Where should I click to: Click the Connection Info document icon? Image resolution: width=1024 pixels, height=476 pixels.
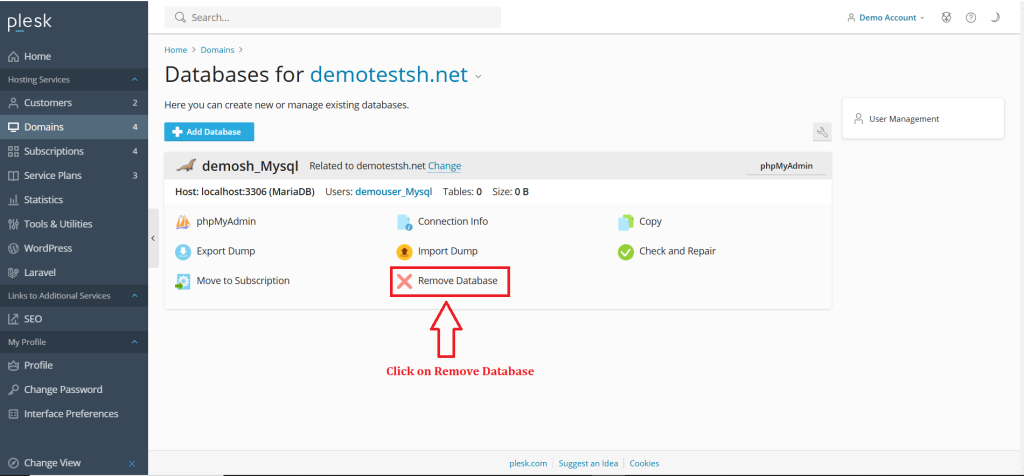[405, 223]
